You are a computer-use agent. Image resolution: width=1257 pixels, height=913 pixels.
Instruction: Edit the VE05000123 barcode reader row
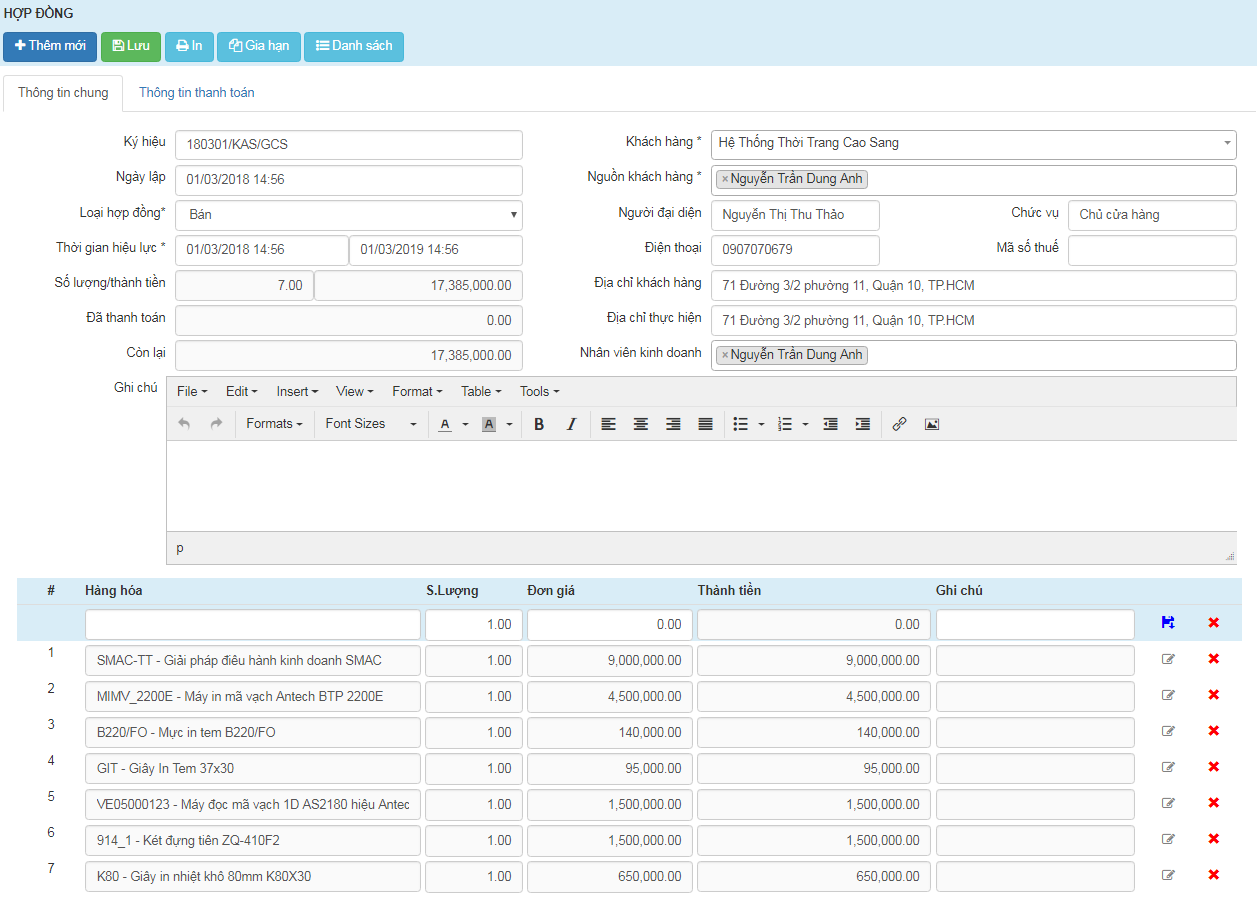(1168, 803)
